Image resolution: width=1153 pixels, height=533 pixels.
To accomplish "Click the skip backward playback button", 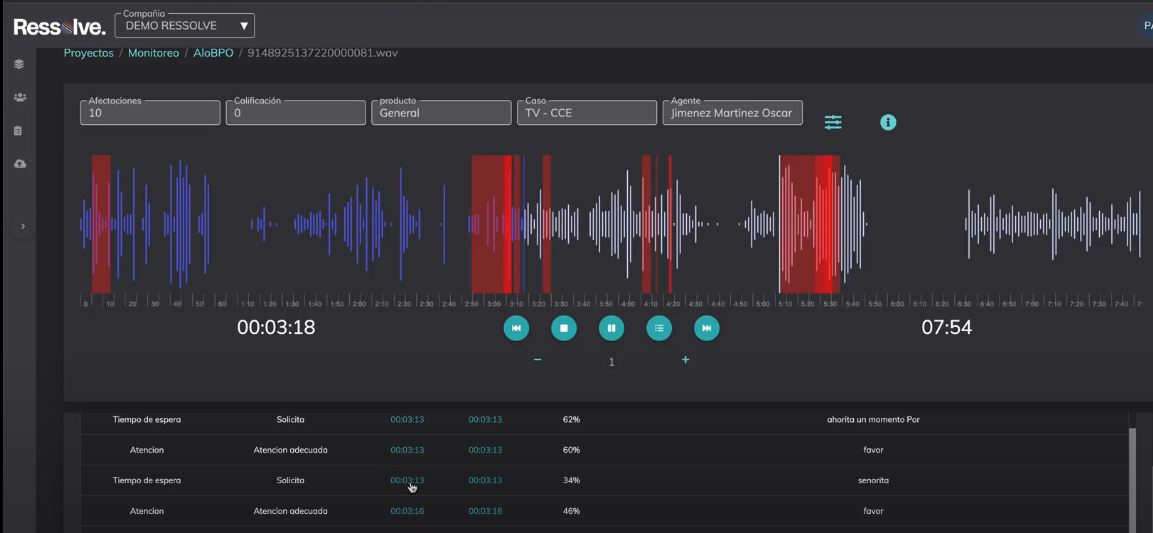I will 516,327.
